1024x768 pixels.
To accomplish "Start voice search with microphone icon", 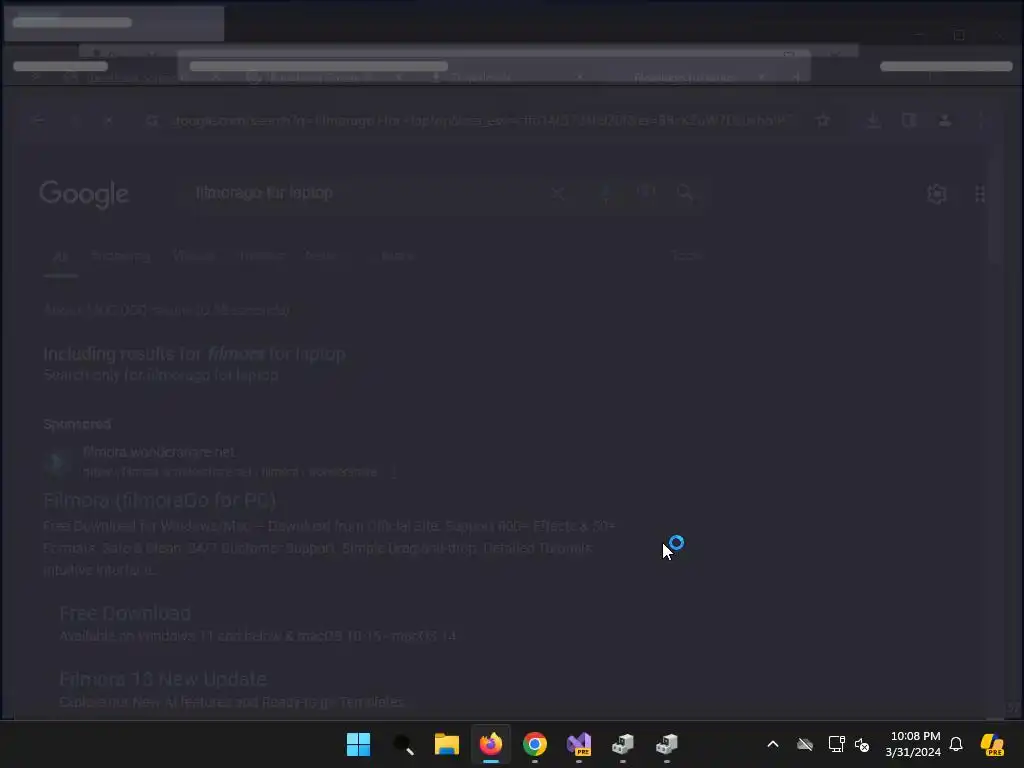I will pyautogui.click(x=605, y=193).
